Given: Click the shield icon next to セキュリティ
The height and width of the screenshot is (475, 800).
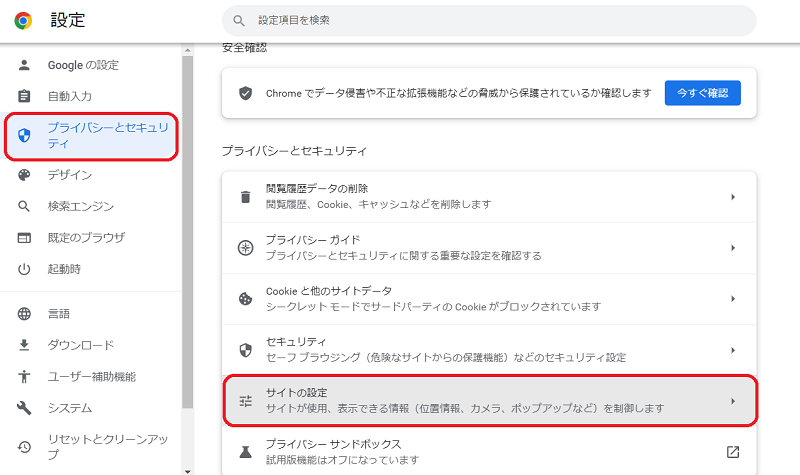Looking at the screenshot, I should [x=245, y=350].
